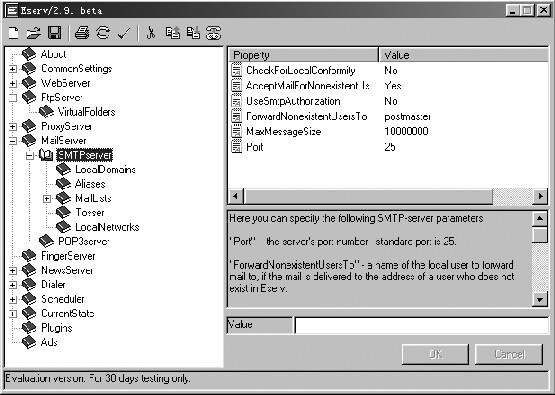
Task: Expand the ProxyServer tree node
Action: coord(12,126)
